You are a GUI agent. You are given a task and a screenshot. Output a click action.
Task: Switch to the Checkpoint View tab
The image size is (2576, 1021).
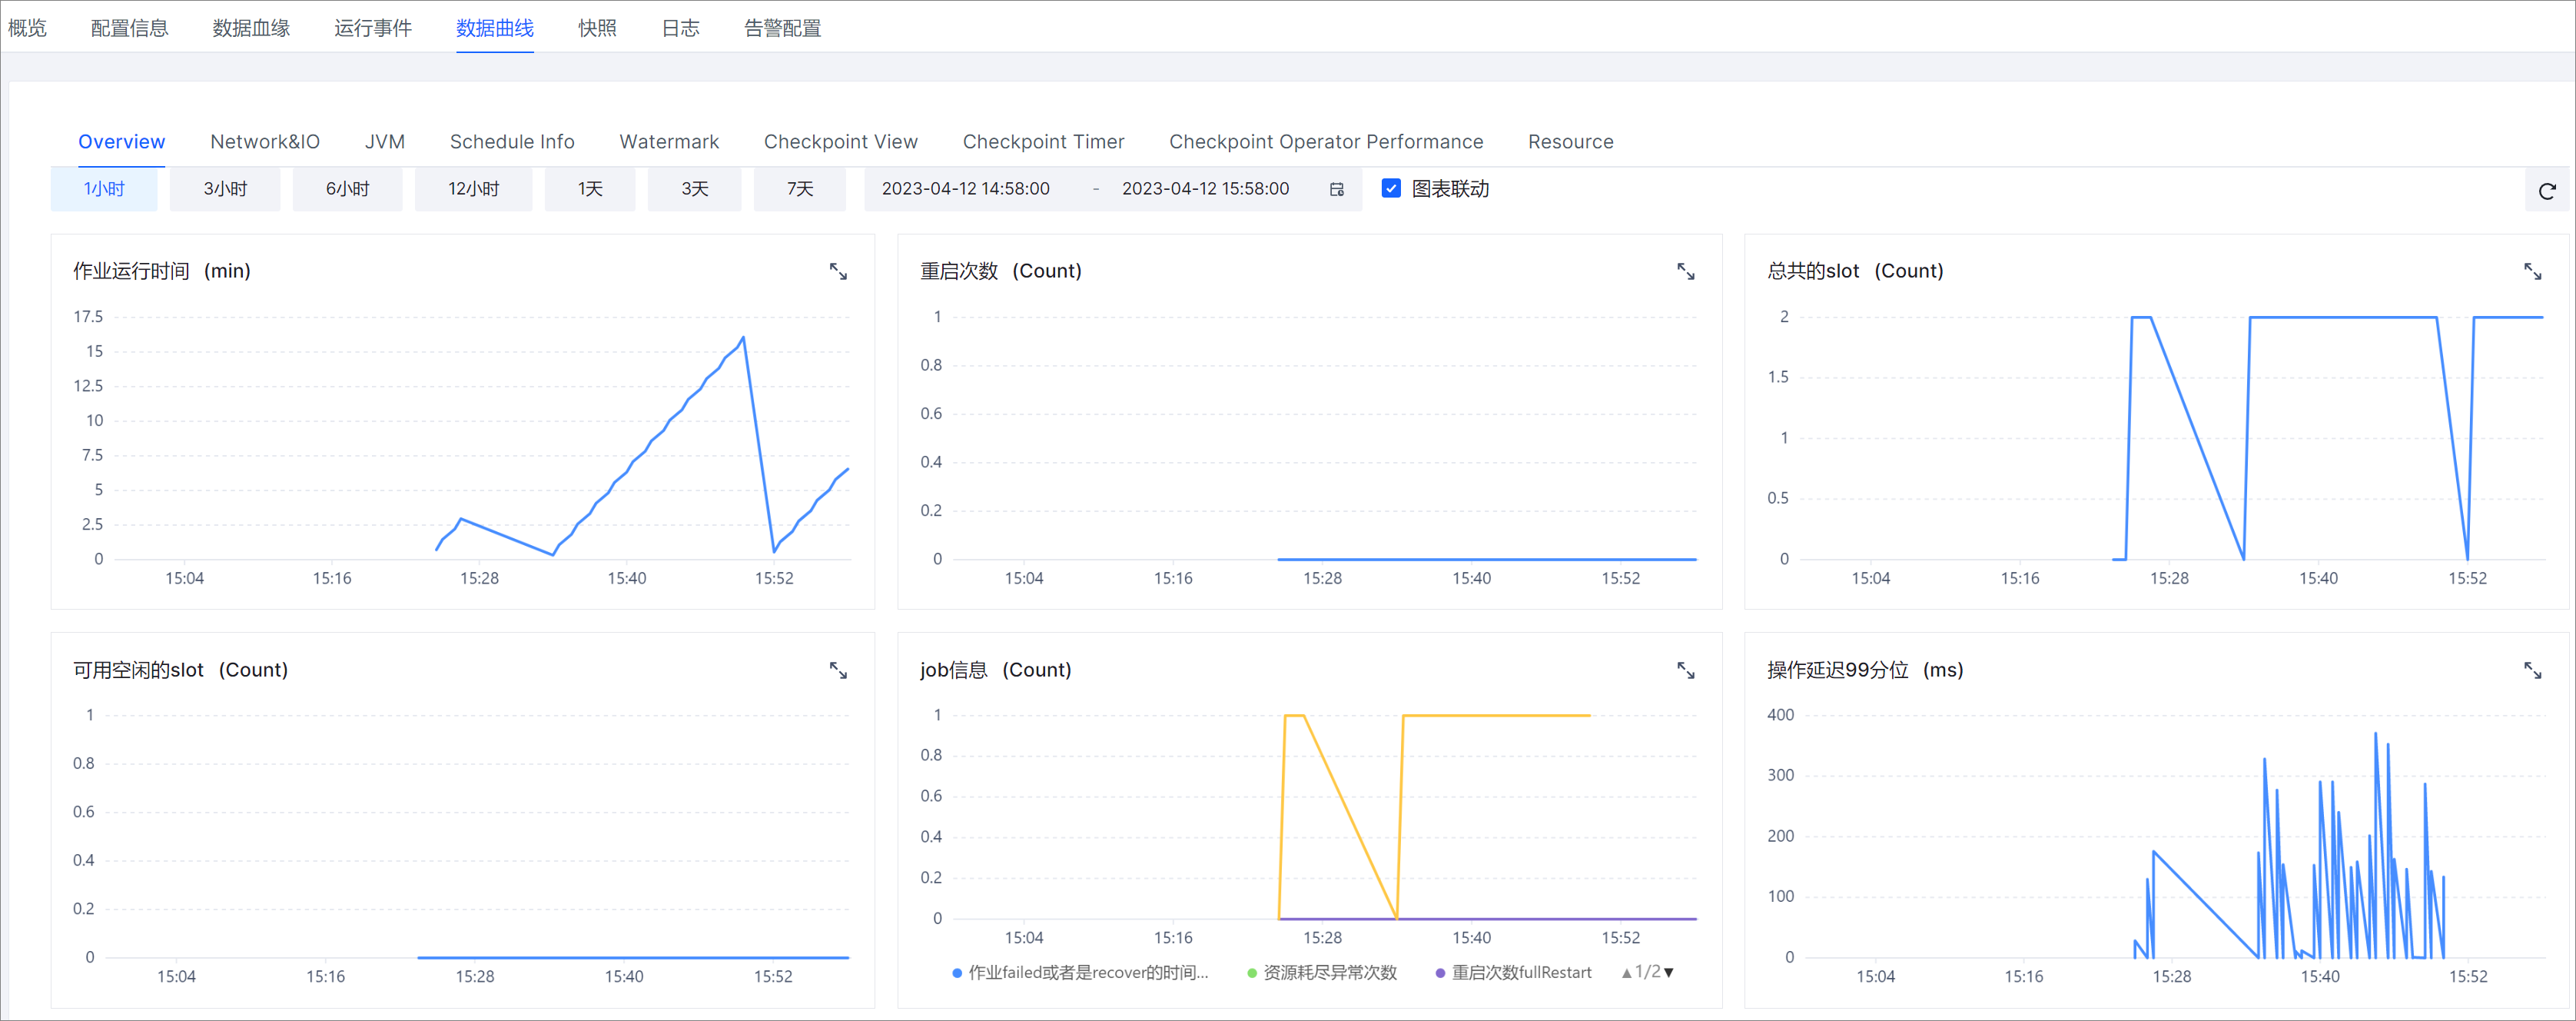841,142
